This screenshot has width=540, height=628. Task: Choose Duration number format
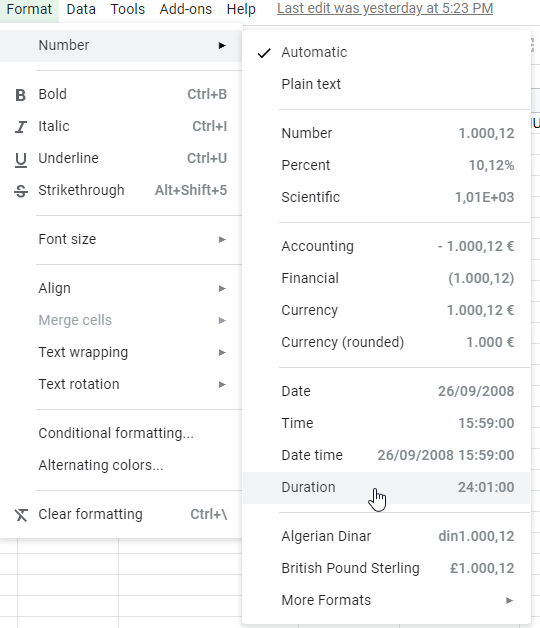point(387,487)
